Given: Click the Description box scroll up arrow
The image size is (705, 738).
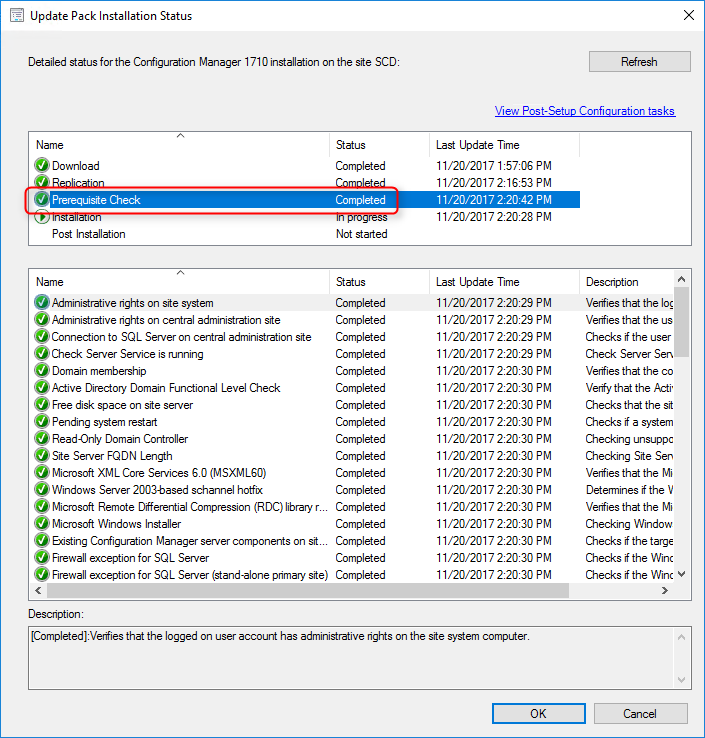Looking at the screenshot, I should pyautogui.click(x=681, y=637).
